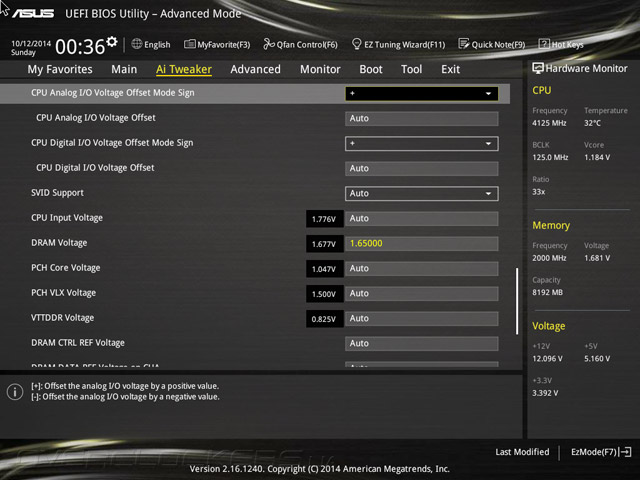Select DRAM Voltage label

coord(59,243)
